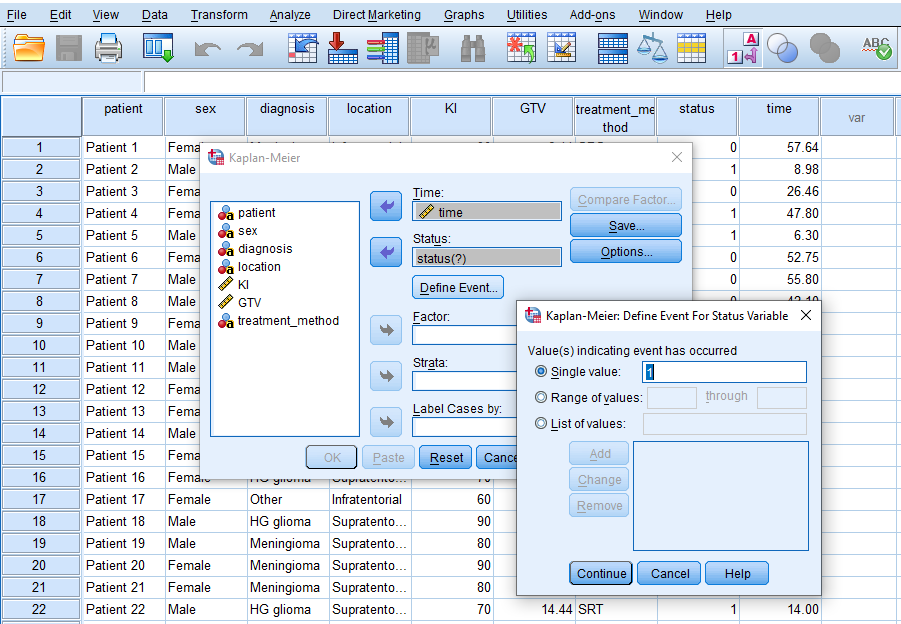The width and height of the screenshot is (901, 624).
Task: Click the Show all variables icon
Action: [x=825, y=48]
